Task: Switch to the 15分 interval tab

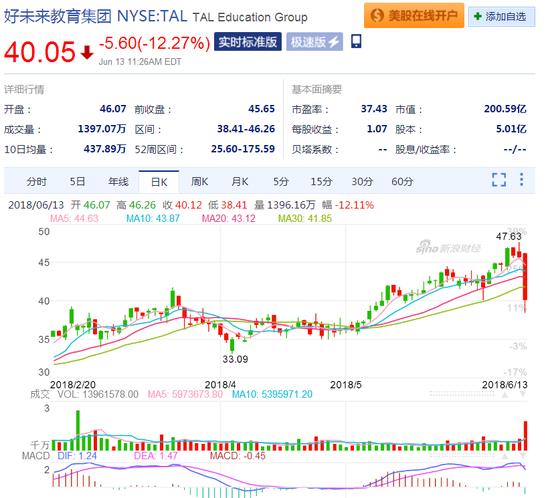Action: point(321,182)
